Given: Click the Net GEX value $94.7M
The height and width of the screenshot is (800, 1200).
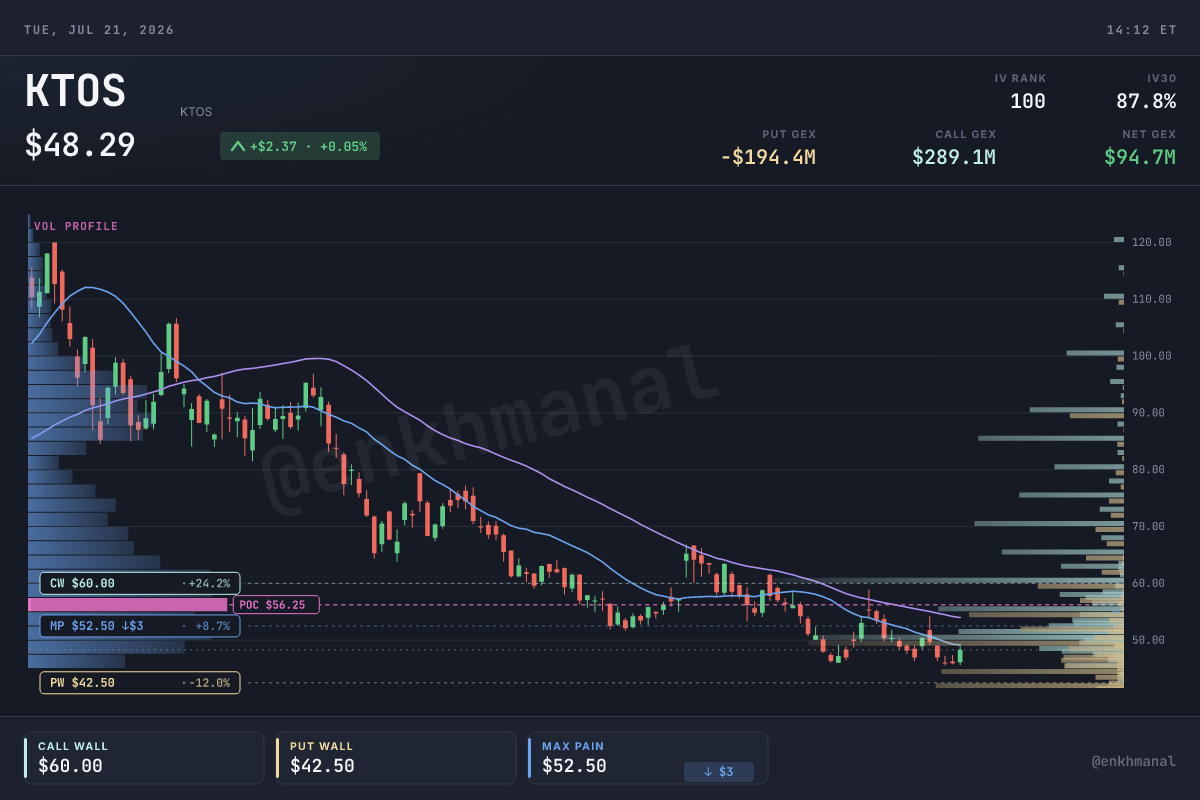Looking at the screenshot, I should (x=1140, y=157).
